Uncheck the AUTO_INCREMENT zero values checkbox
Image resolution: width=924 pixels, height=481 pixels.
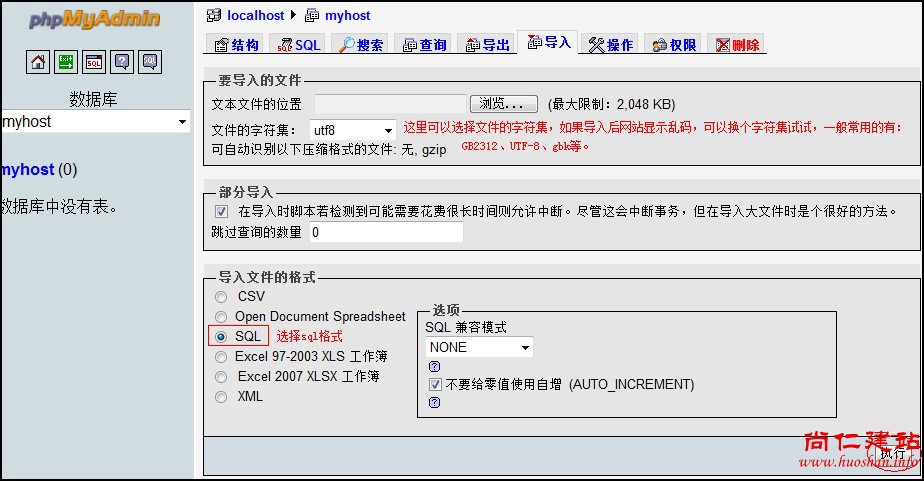click(x=435, y=384)
